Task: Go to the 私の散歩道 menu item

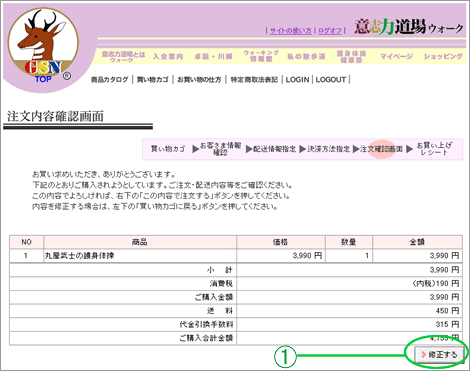Action: click(306, 57)
